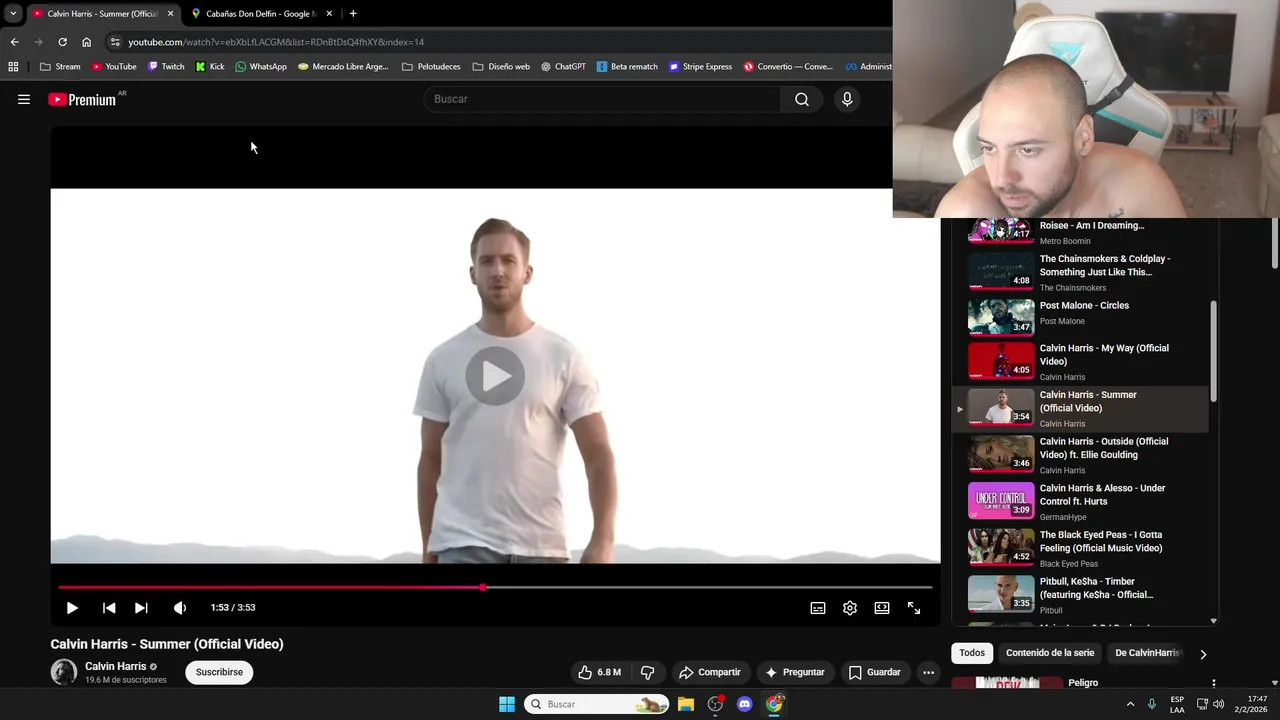Image resolution: width=1280 pixels, height=720 pixels.
Task: Select The Chainsmokers & Coldplay playlist item
Action: (1080, 272)
